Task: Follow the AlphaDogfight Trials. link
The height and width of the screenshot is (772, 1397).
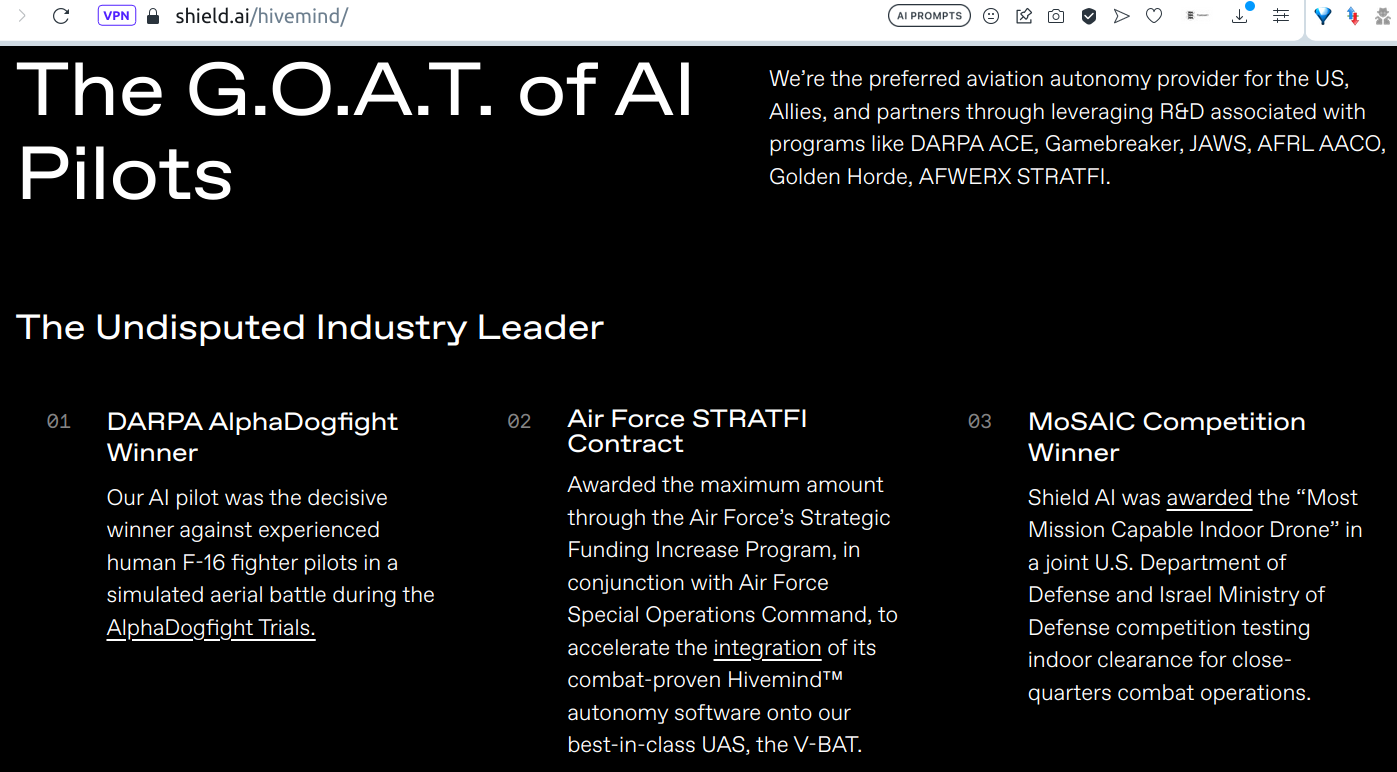Action: (x=211, y=628)
